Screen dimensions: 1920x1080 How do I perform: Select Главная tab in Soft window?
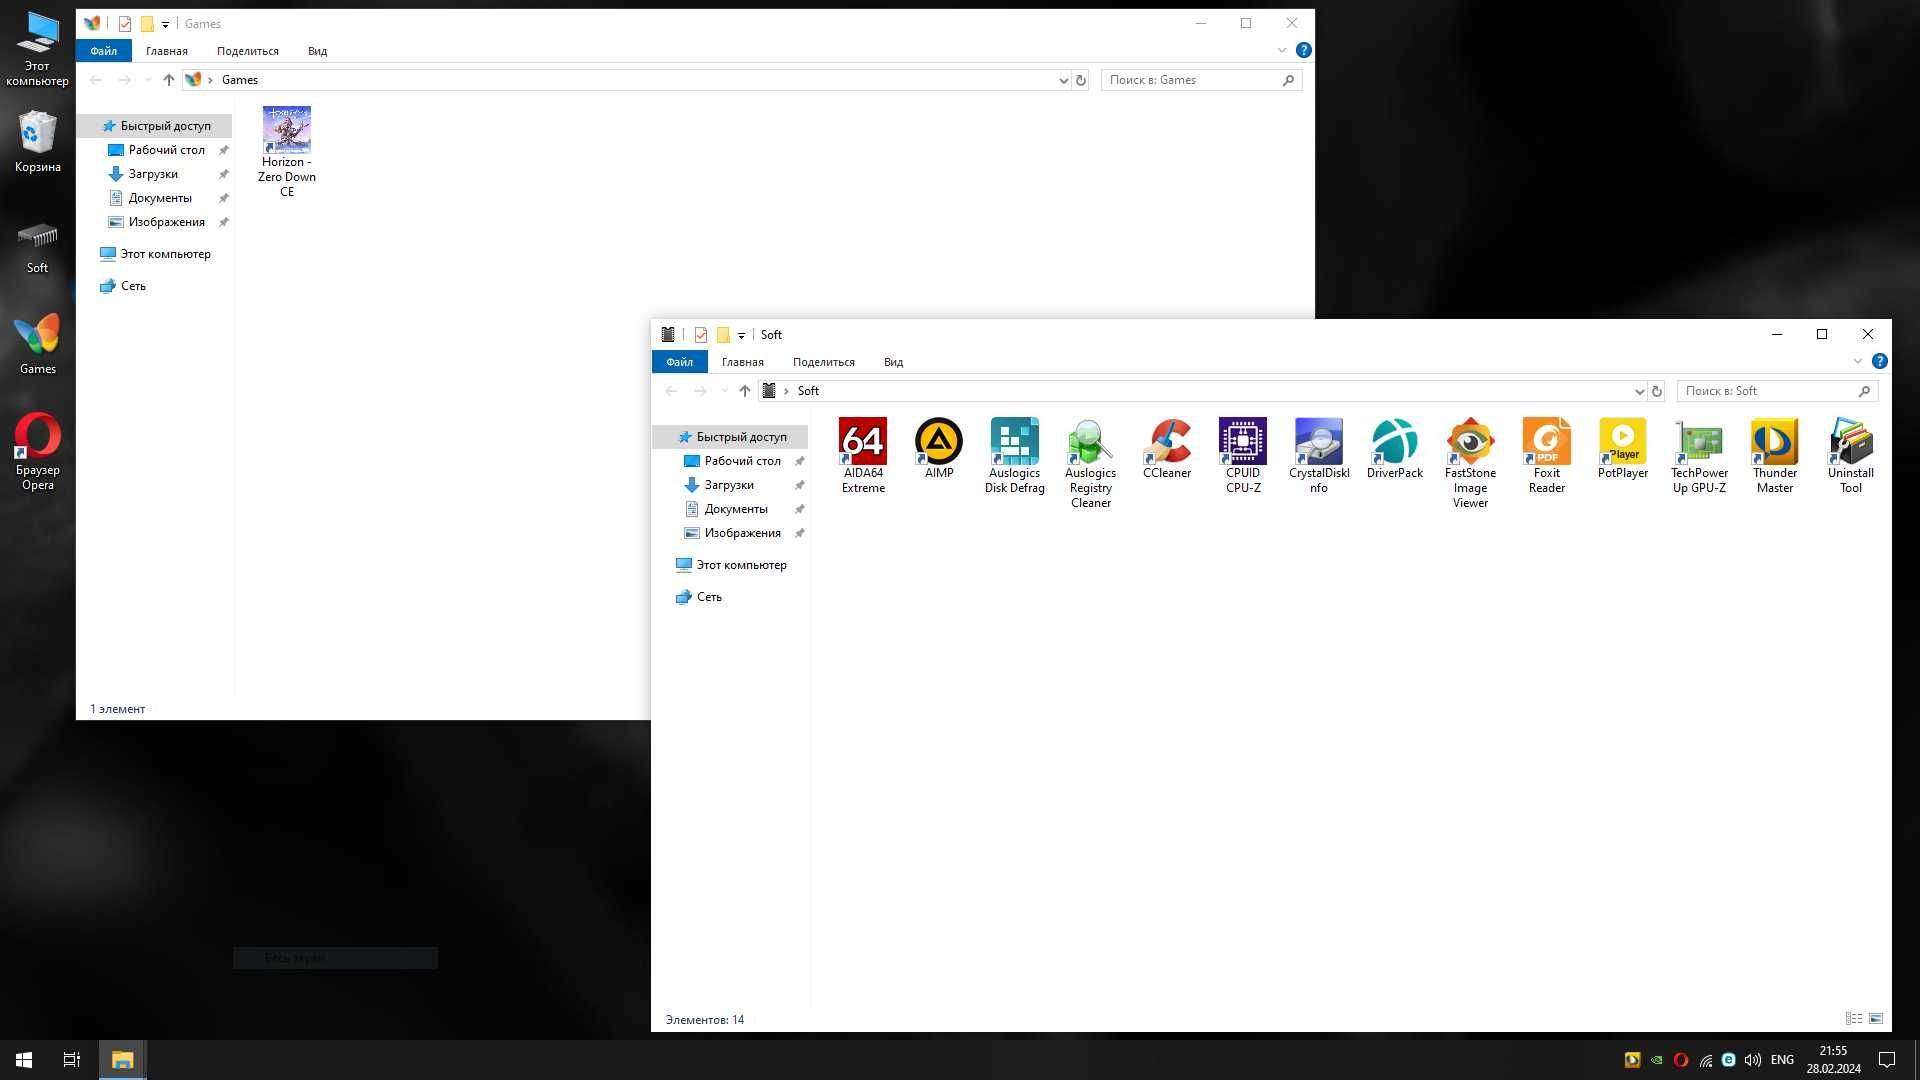[741, 361]
